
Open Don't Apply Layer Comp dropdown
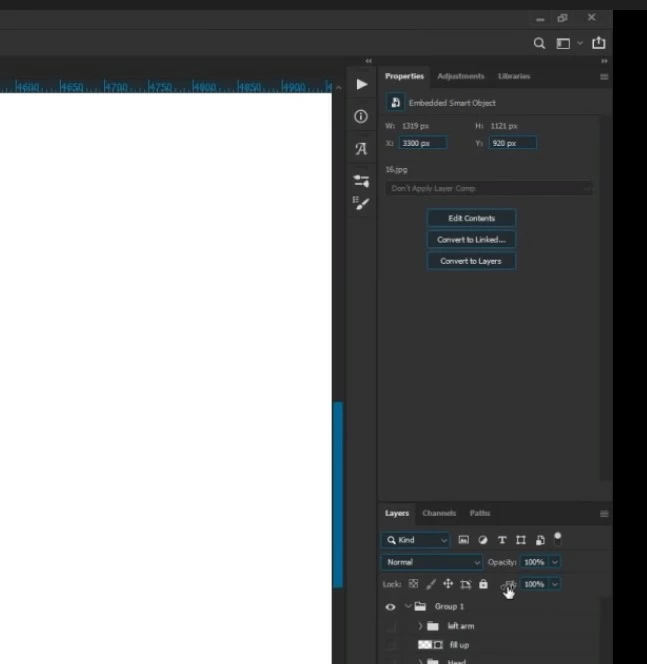click(489, 188)
